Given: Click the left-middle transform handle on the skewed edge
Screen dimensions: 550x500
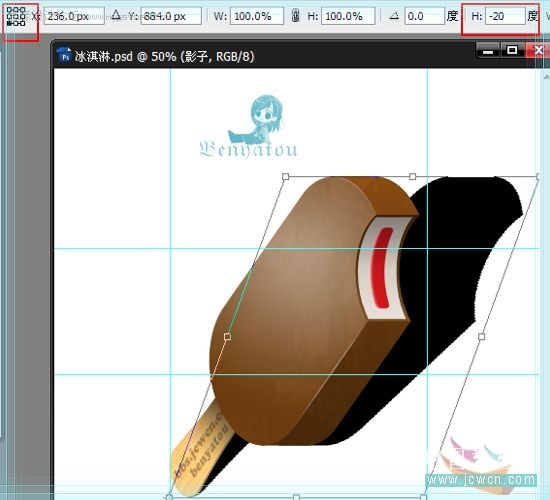Looking at the screenshot, I should (x=227, y=337).
